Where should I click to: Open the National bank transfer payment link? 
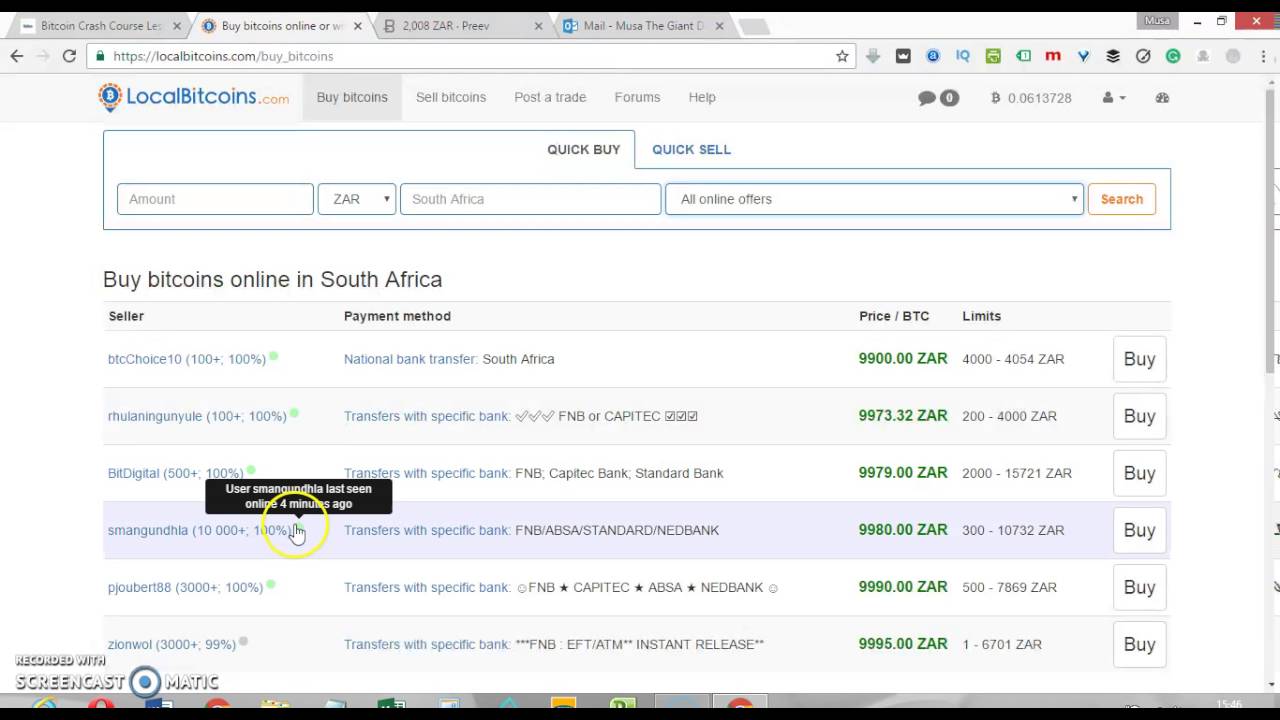point(411,359)
